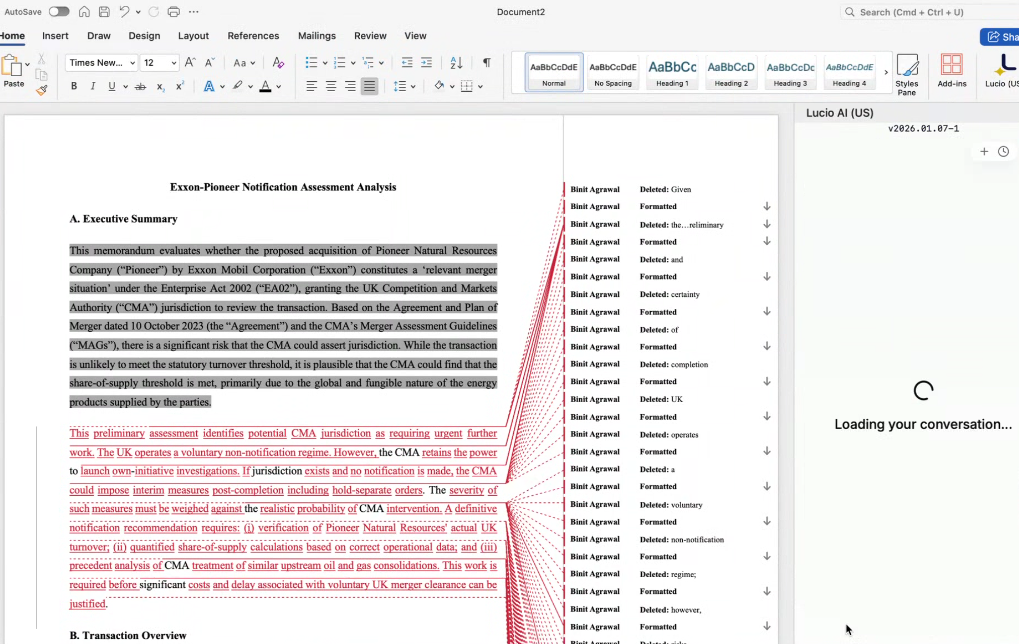The width and height of the screenshot is (1019, 644).
Task: Toggle justified text alignment
Action: point(369,87)
